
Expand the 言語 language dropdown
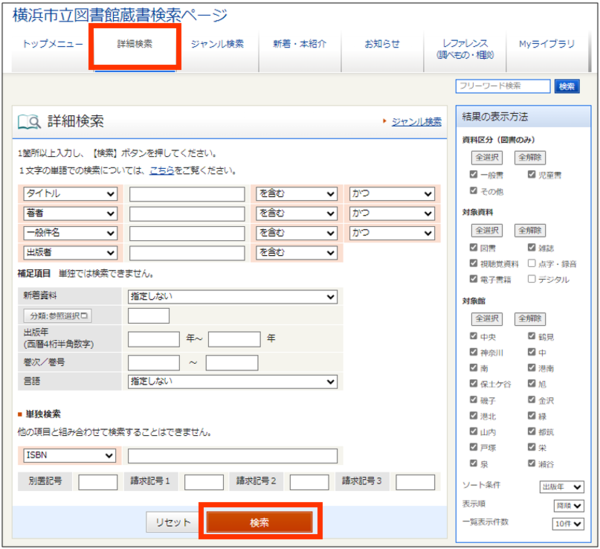pos(232,381)
